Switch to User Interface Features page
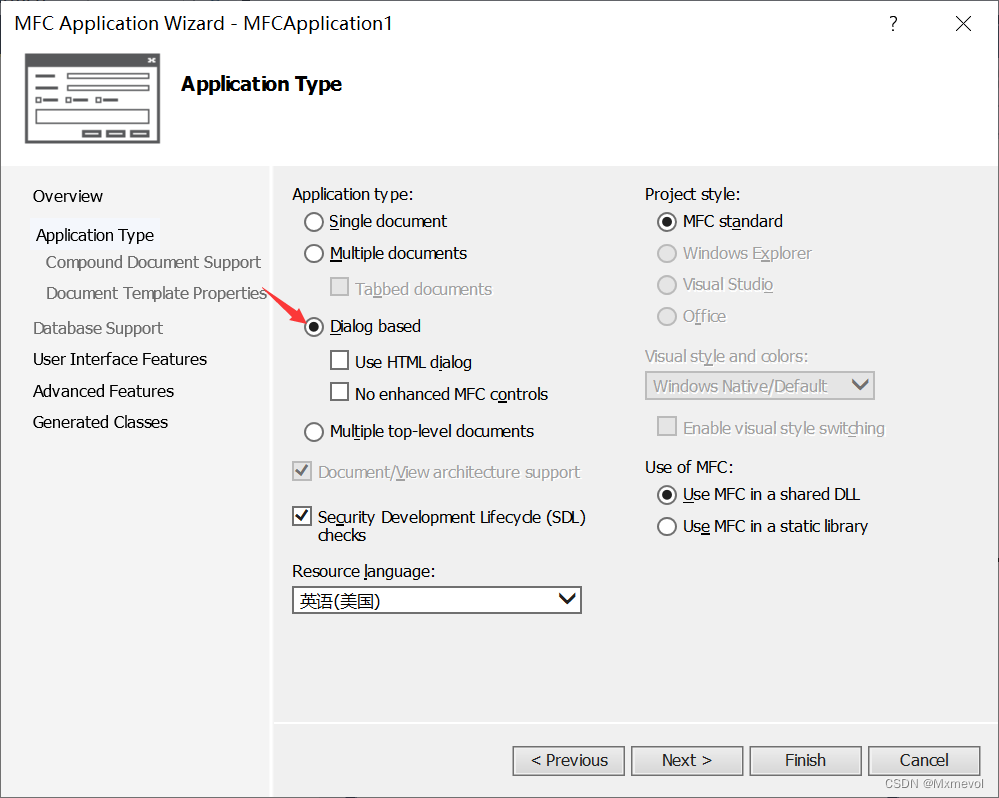999x798 pixels. 120,359
